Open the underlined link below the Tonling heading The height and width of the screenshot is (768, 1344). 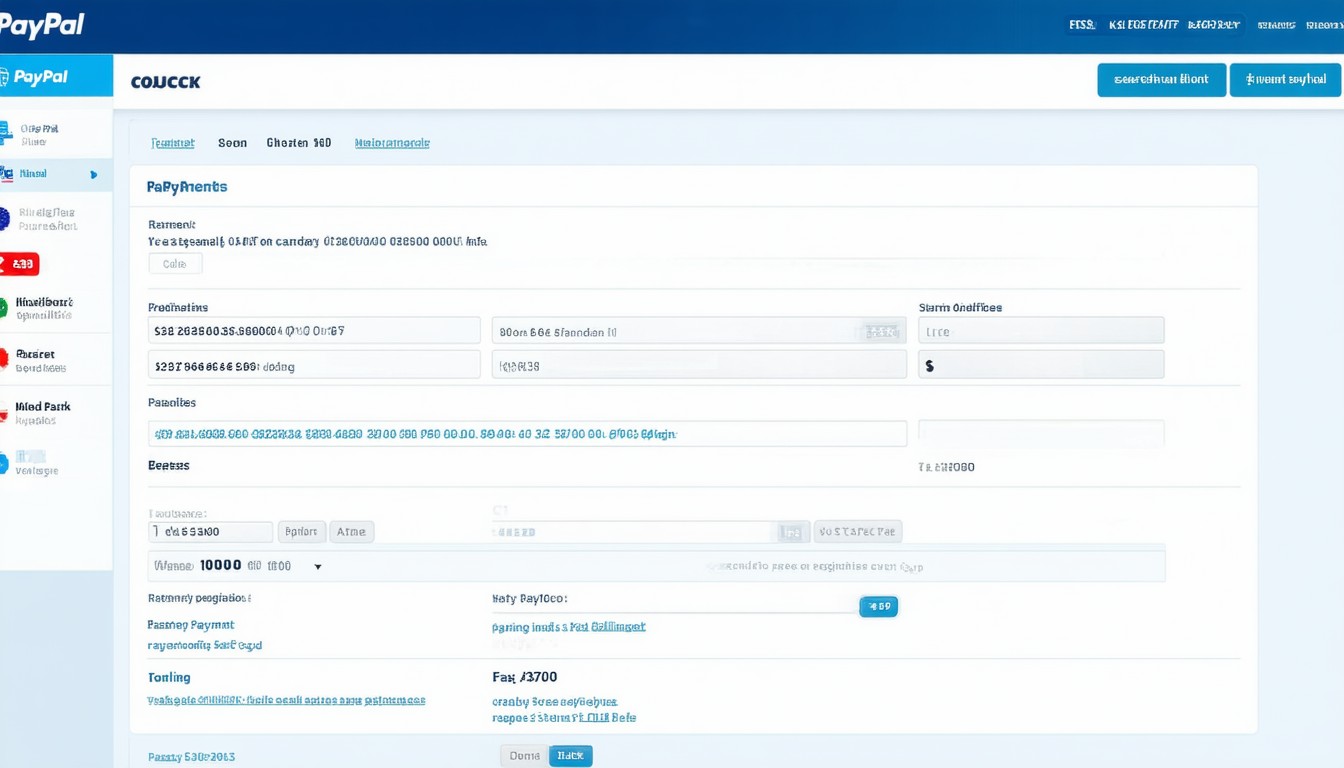tap(286, 700)
